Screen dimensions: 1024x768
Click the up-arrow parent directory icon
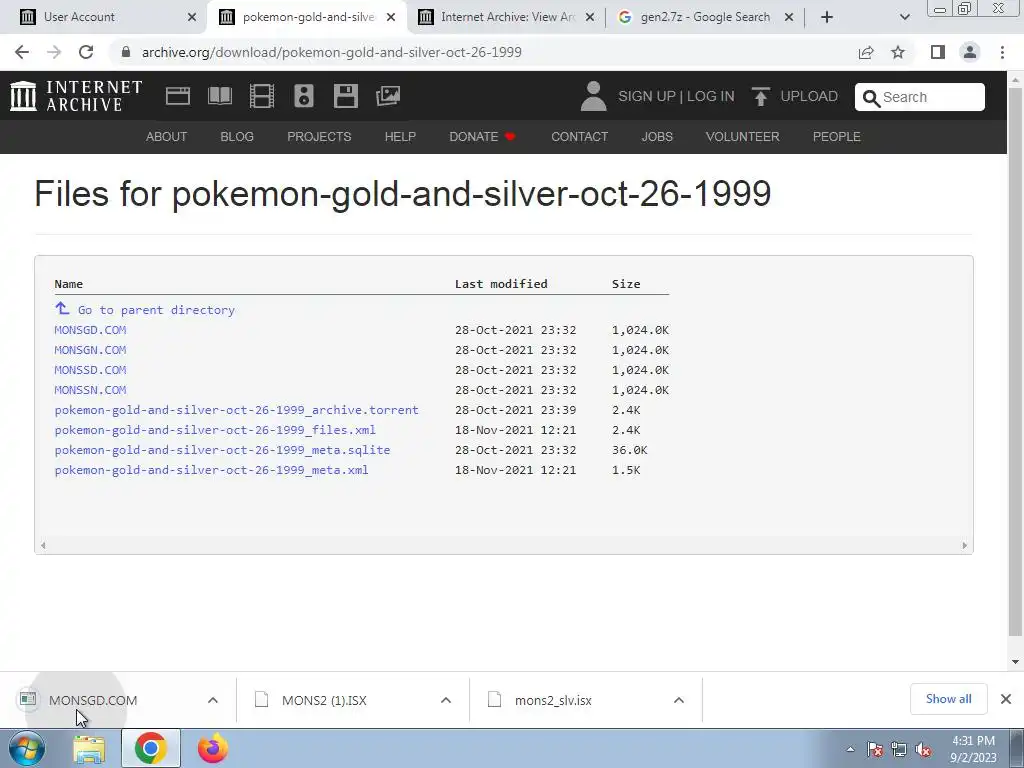[62, 308]
